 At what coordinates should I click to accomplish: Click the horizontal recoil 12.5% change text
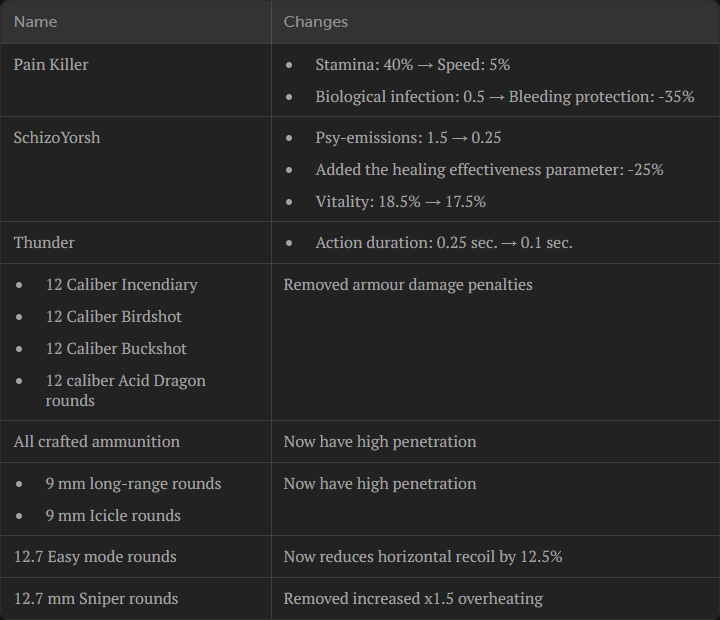coord(422,556)
